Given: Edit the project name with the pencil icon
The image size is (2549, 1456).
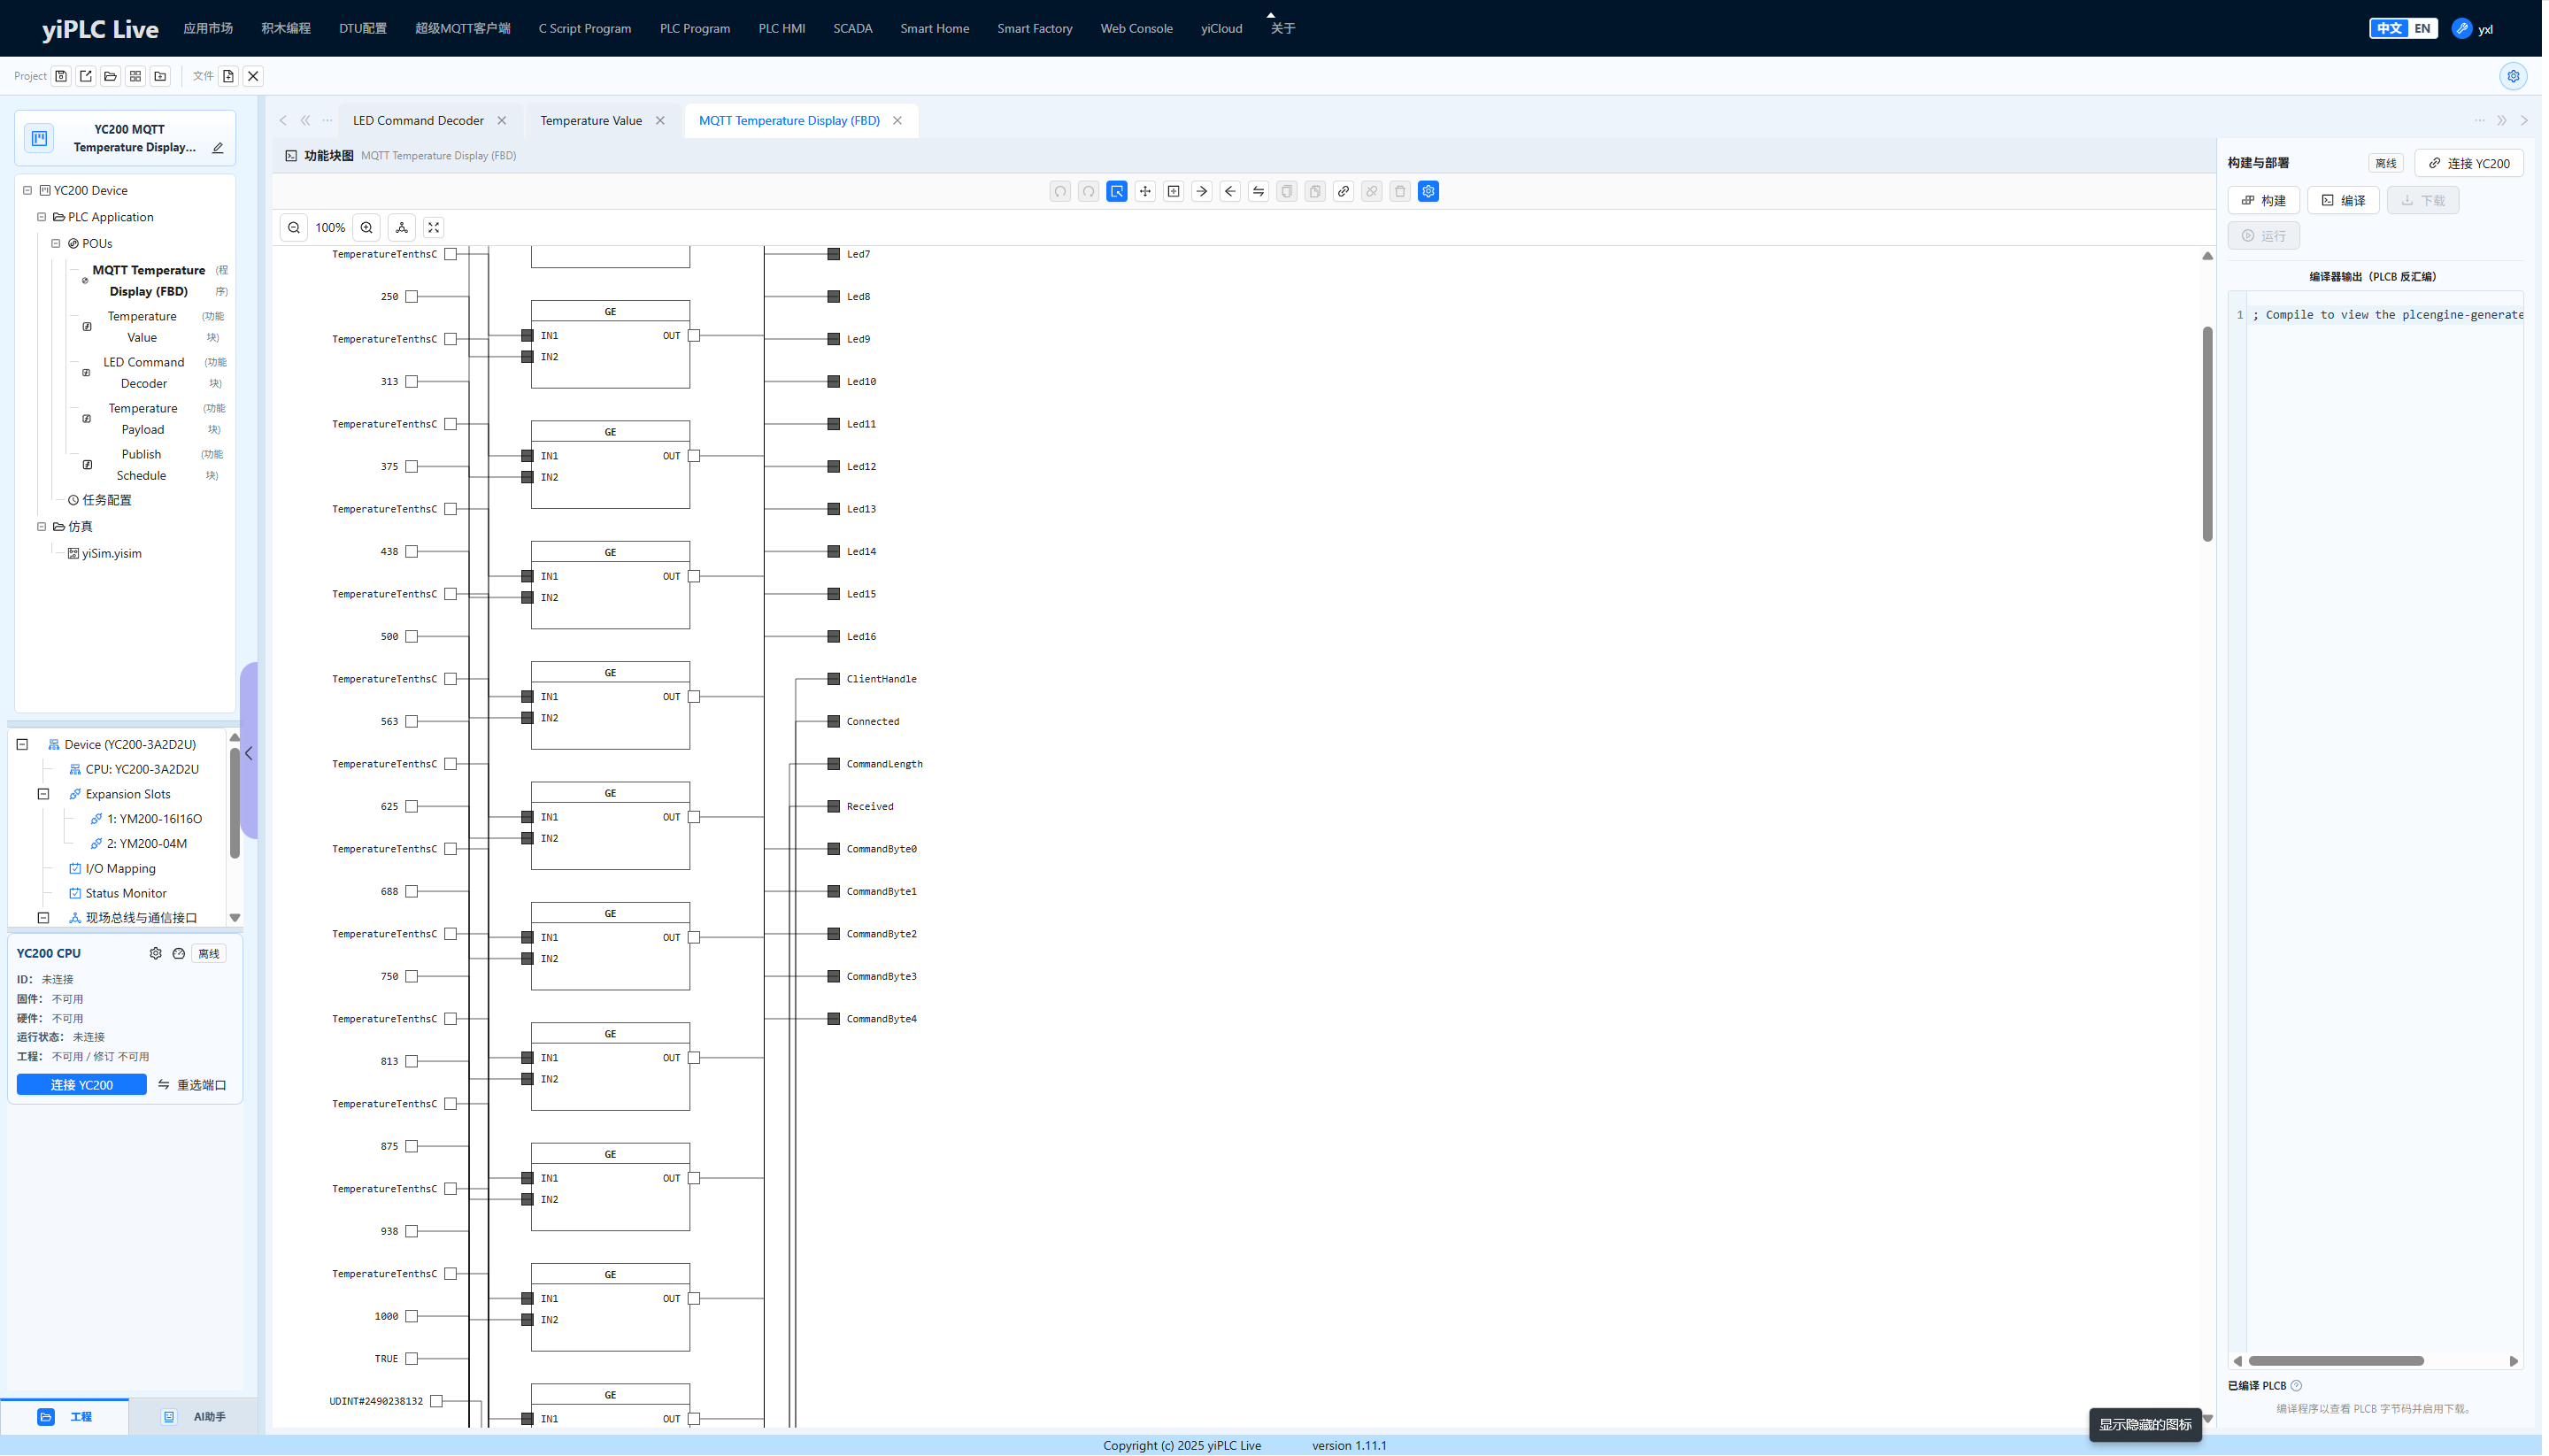Looking at the screenshot, I should [218, 148].
